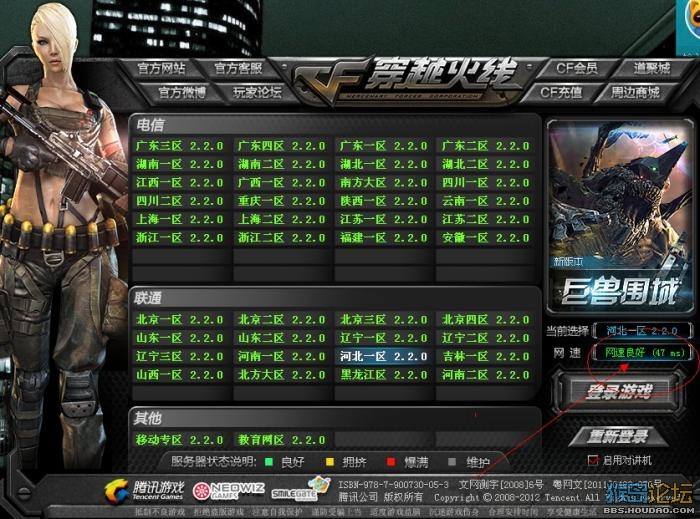Viewport: 700px width, 519px height.
Task: Select server 江苏一区 2.2.0
Action: (383, 219)
